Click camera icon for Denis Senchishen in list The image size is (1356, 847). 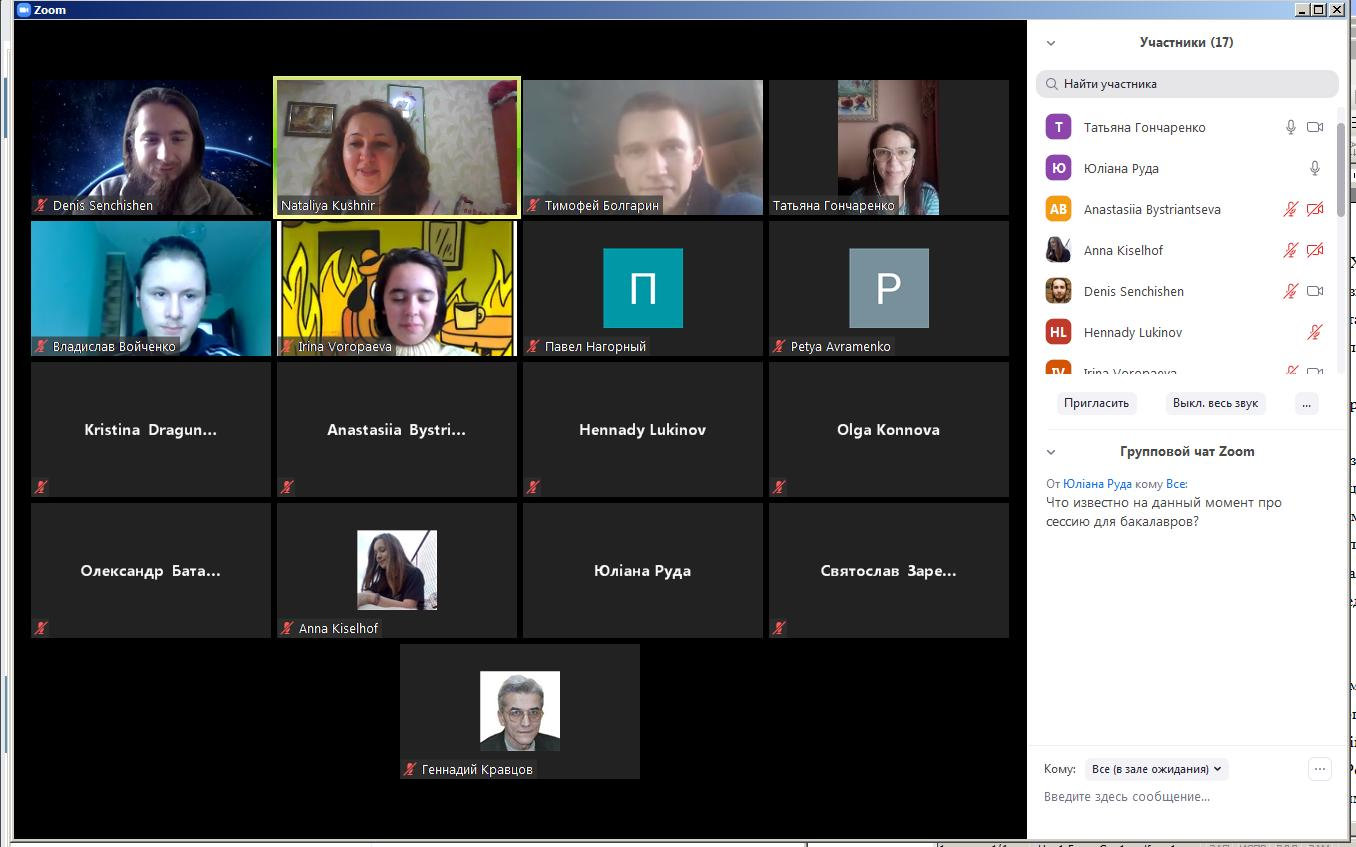coord(1315,291)
